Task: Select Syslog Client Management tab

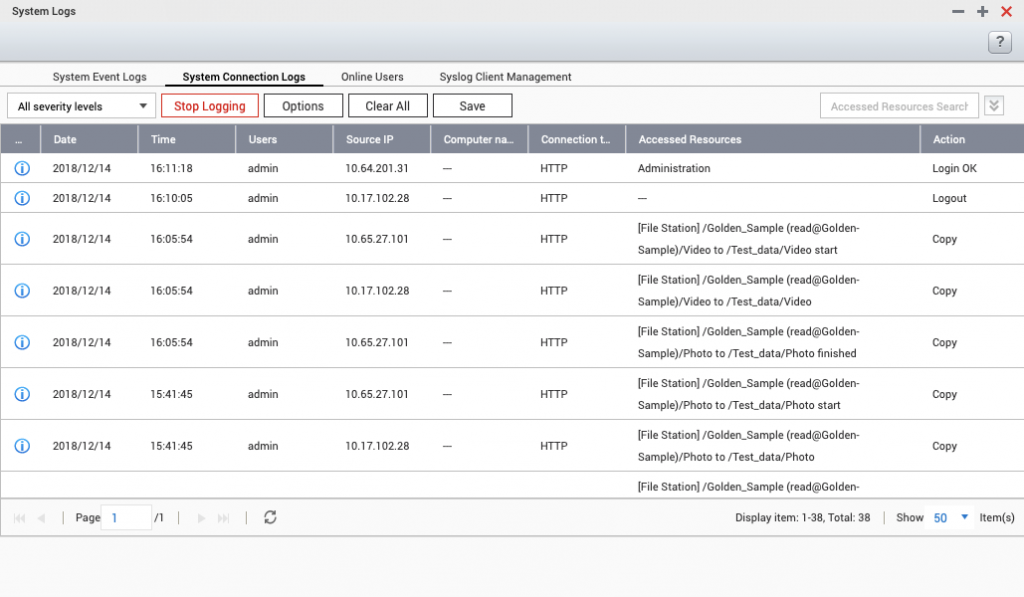Action: click(x=505, y=77)
